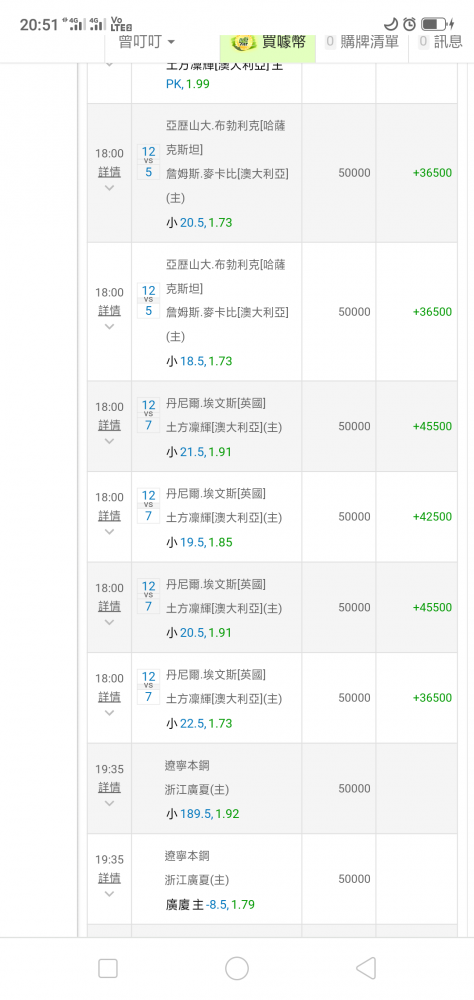Open the 購牌清單 tab

coord(362,42)
